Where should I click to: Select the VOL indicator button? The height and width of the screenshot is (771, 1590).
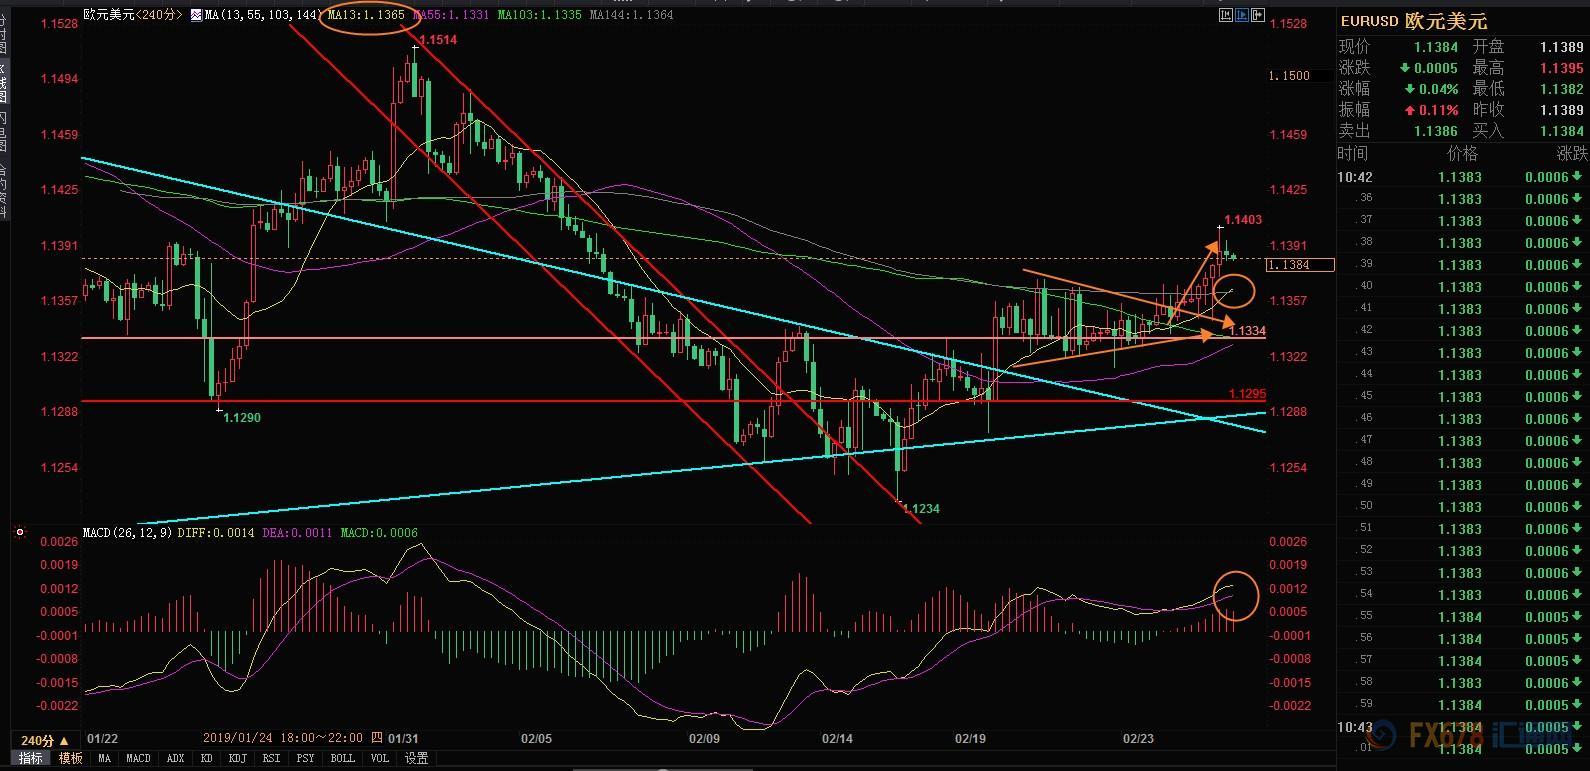(x=380, y=758)
